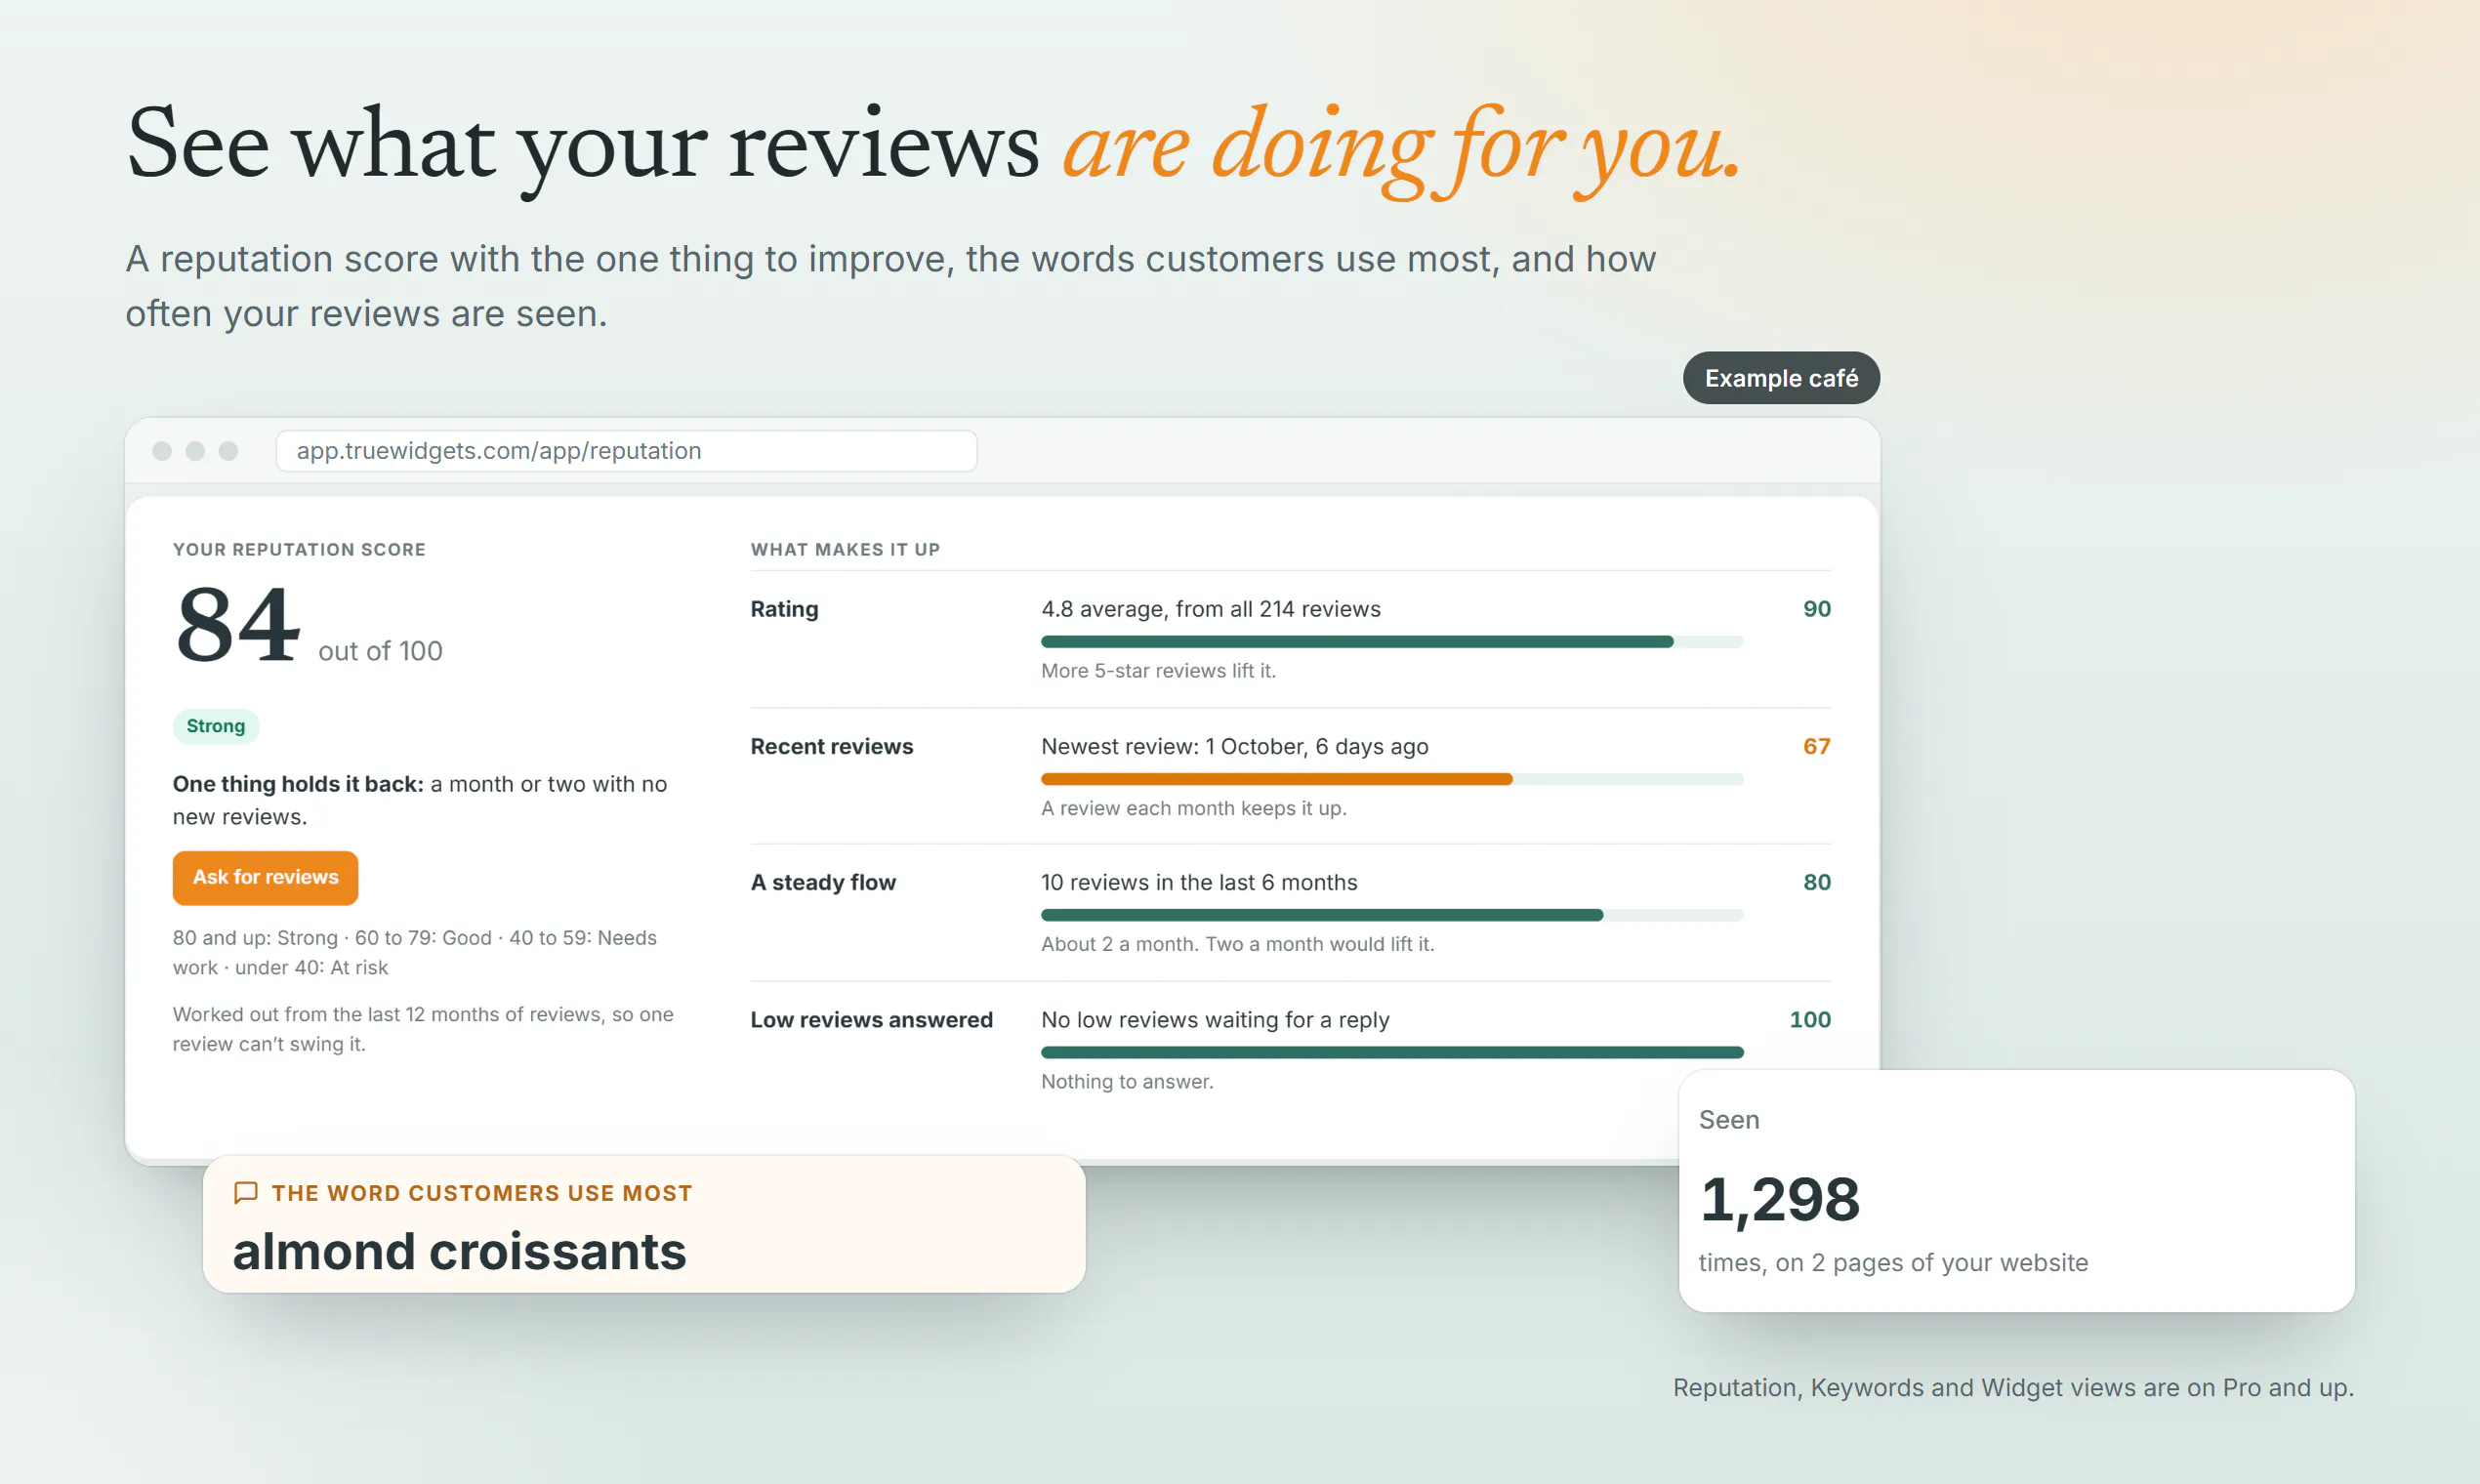Click the Example café badge
This screenshot has width=2480, height=1484.
pyautogui.click(x=1781, y=378)
